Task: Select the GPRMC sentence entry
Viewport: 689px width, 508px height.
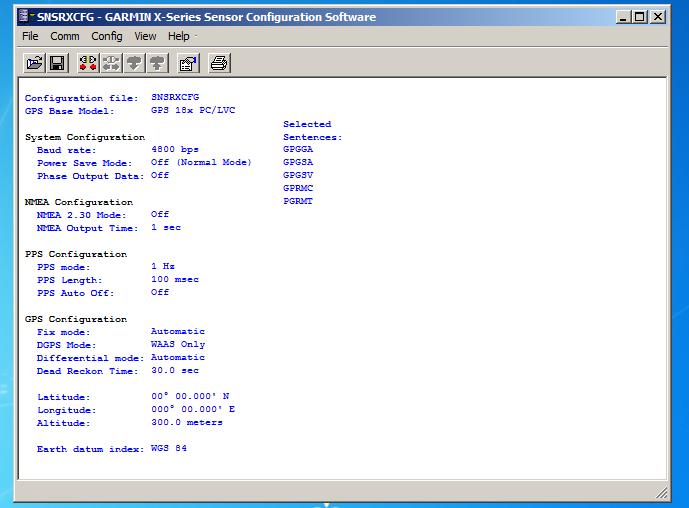Action: coord(298,188)
